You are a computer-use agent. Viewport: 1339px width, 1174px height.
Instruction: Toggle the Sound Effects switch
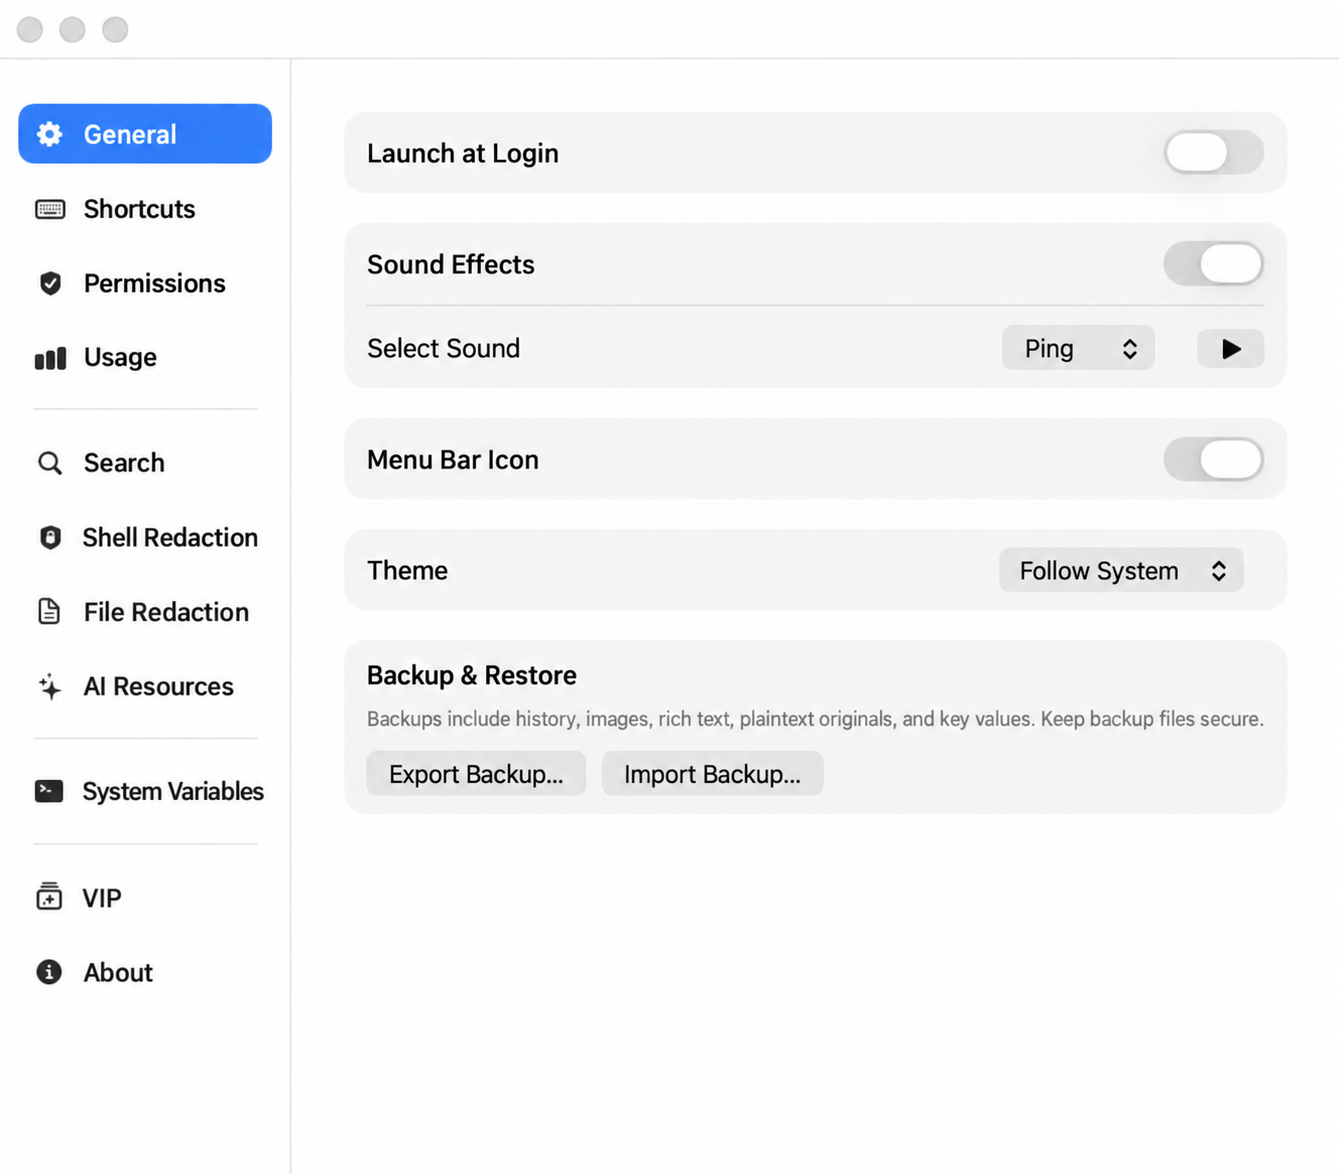point(1213,264)
